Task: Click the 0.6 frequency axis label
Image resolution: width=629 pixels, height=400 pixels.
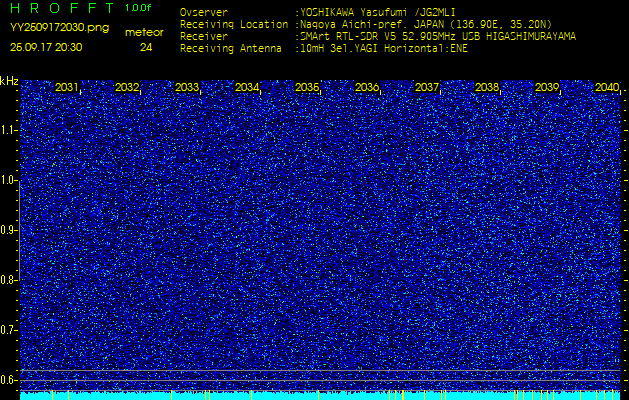Action: click(x=8, y=380)
